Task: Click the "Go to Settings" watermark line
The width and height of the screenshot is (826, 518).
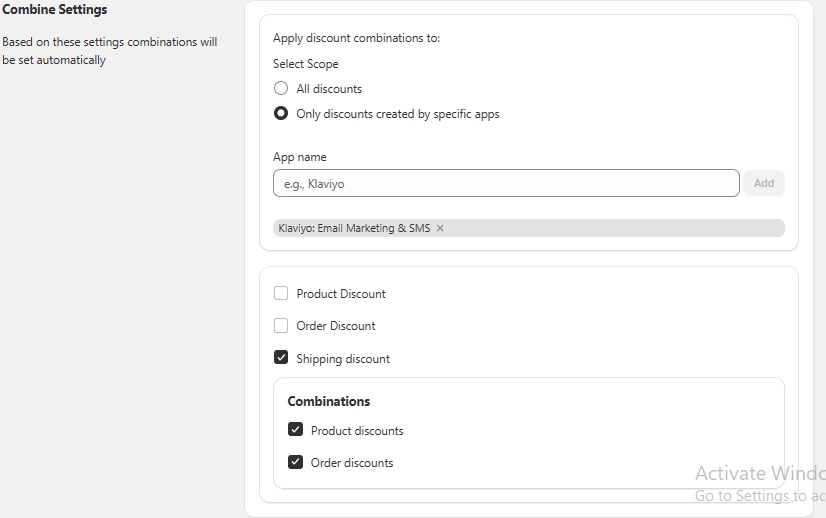Action: (760, 496)
